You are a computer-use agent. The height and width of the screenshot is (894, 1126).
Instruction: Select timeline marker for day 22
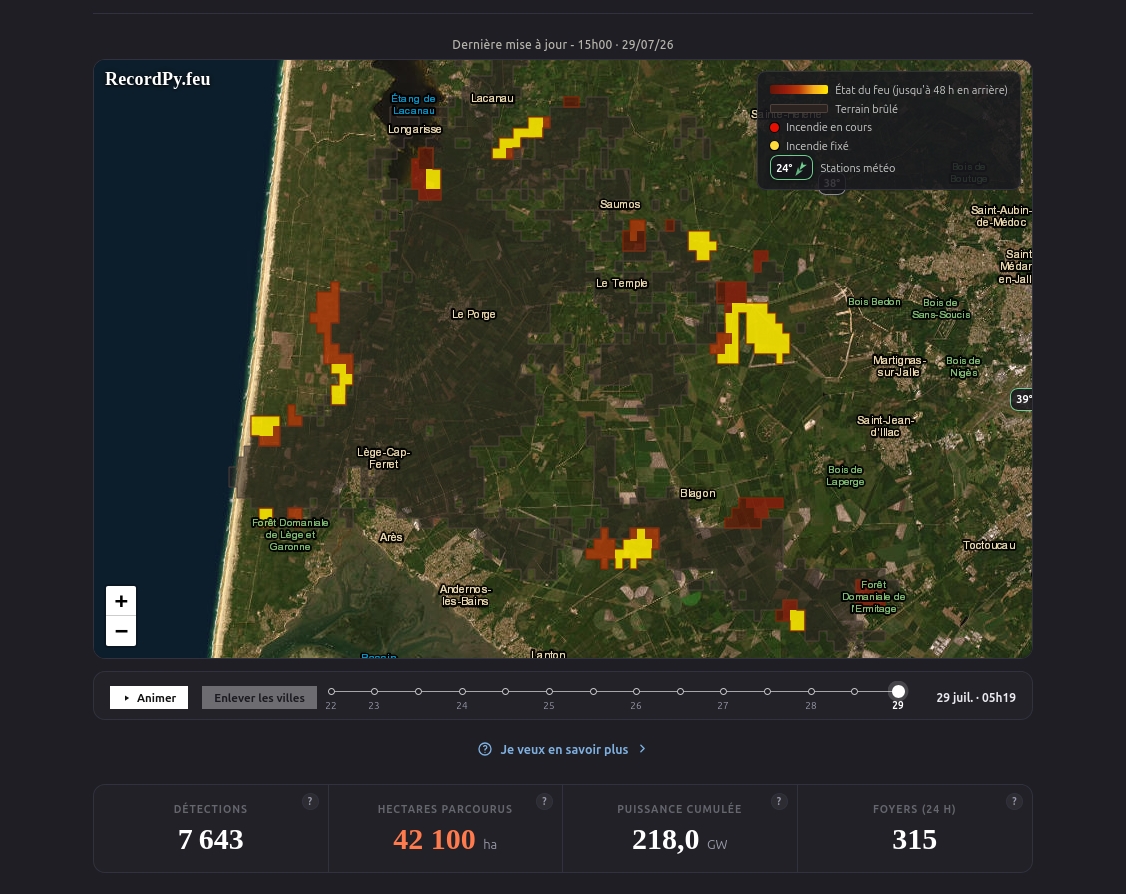pos(331,692)
